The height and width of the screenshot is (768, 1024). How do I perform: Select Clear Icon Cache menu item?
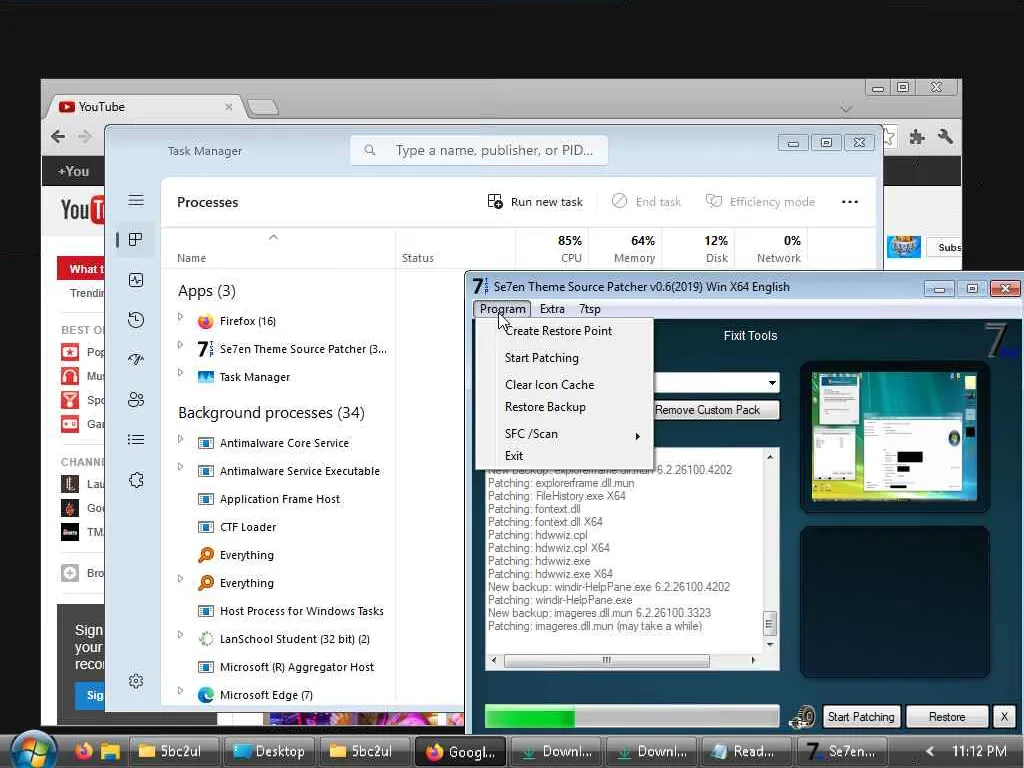(566, 385)
